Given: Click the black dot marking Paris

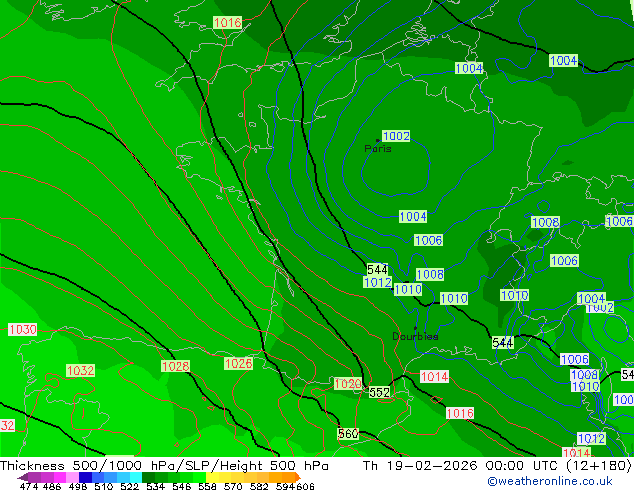Looking at the screenshot, I should [378, 140].
